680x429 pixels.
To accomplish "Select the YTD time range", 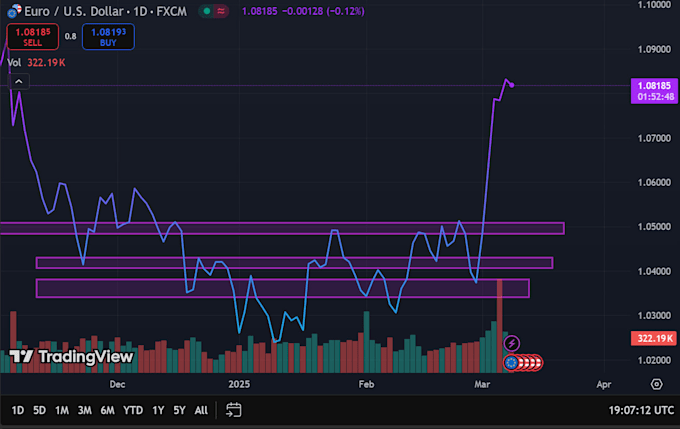I will click(133, 410).
